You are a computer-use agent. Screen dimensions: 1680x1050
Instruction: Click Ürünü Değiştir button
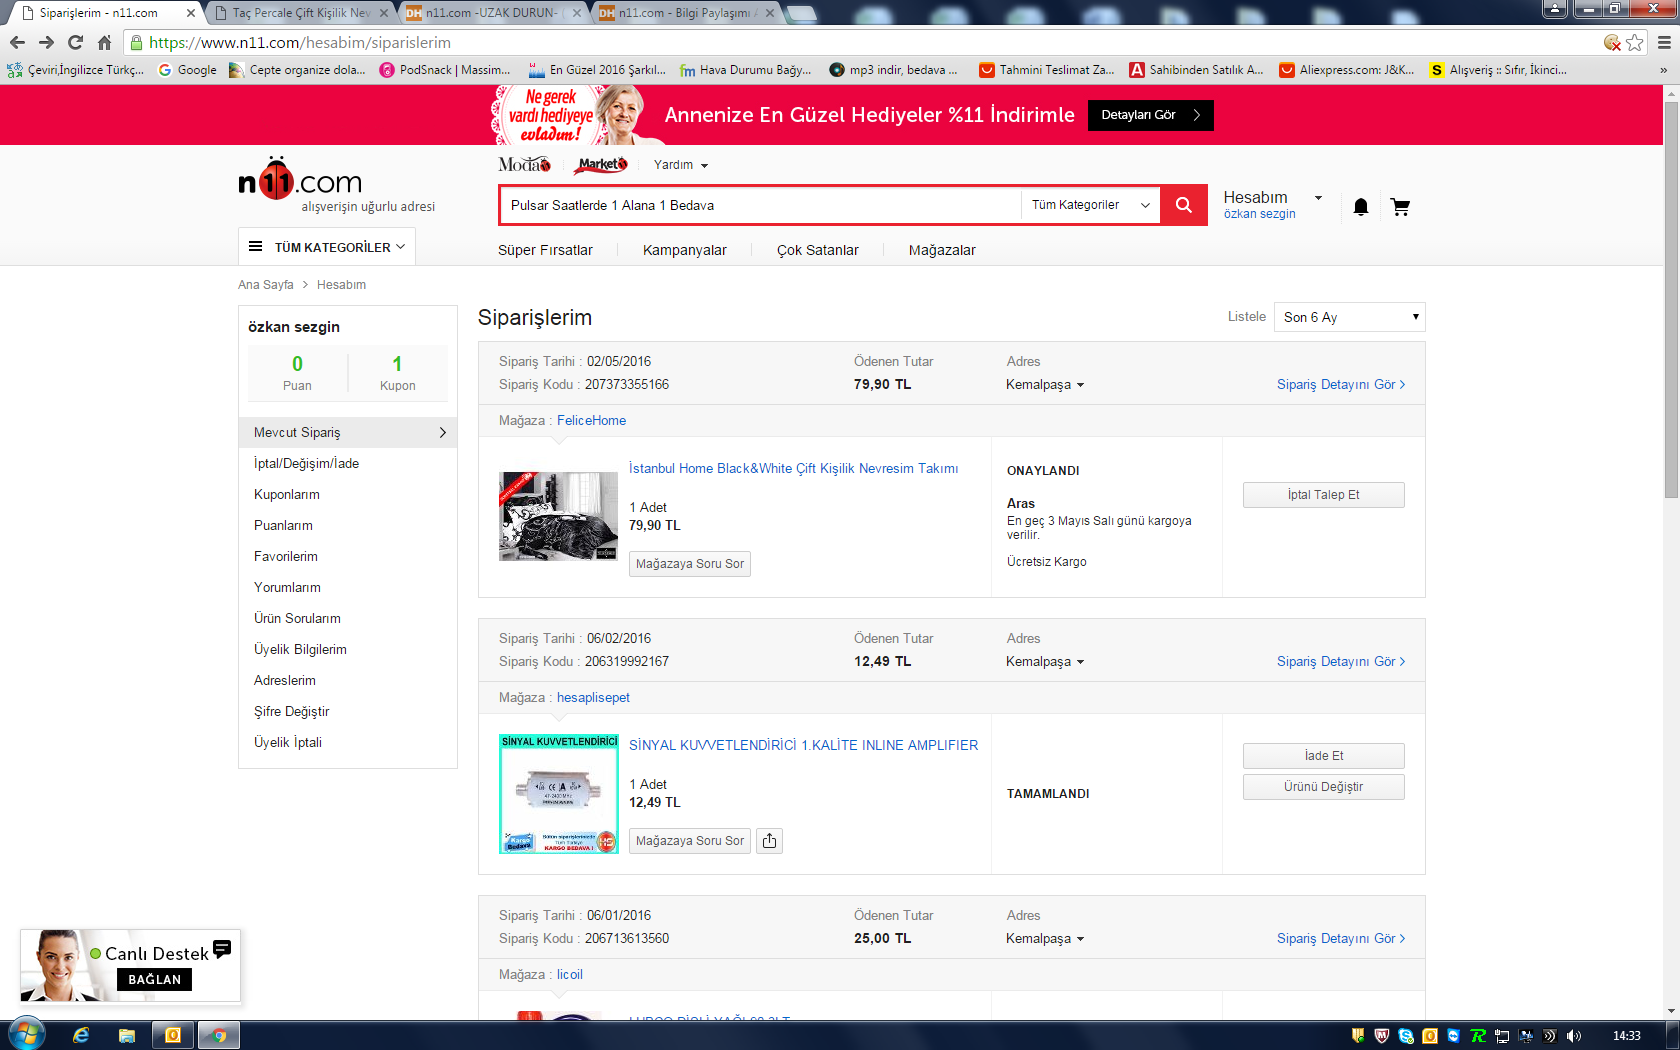[x=1323, y=787]
